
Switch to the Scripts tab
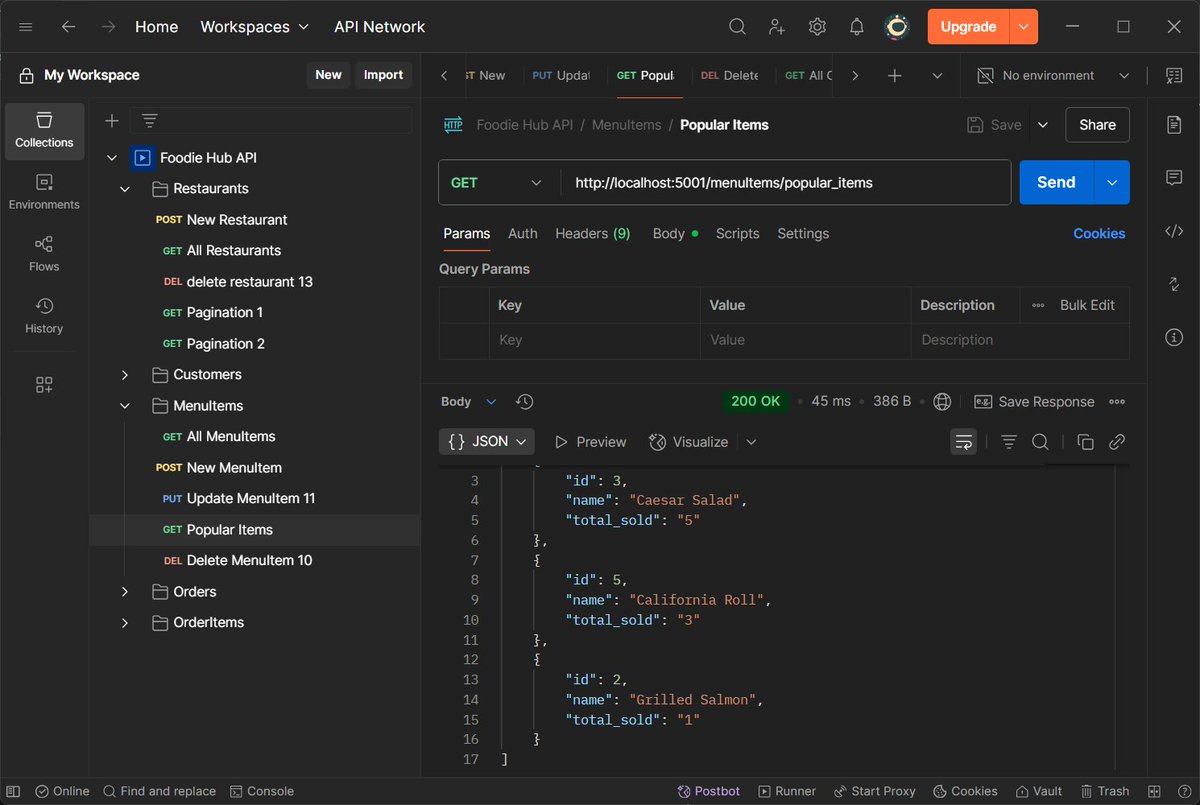point(738,233)
